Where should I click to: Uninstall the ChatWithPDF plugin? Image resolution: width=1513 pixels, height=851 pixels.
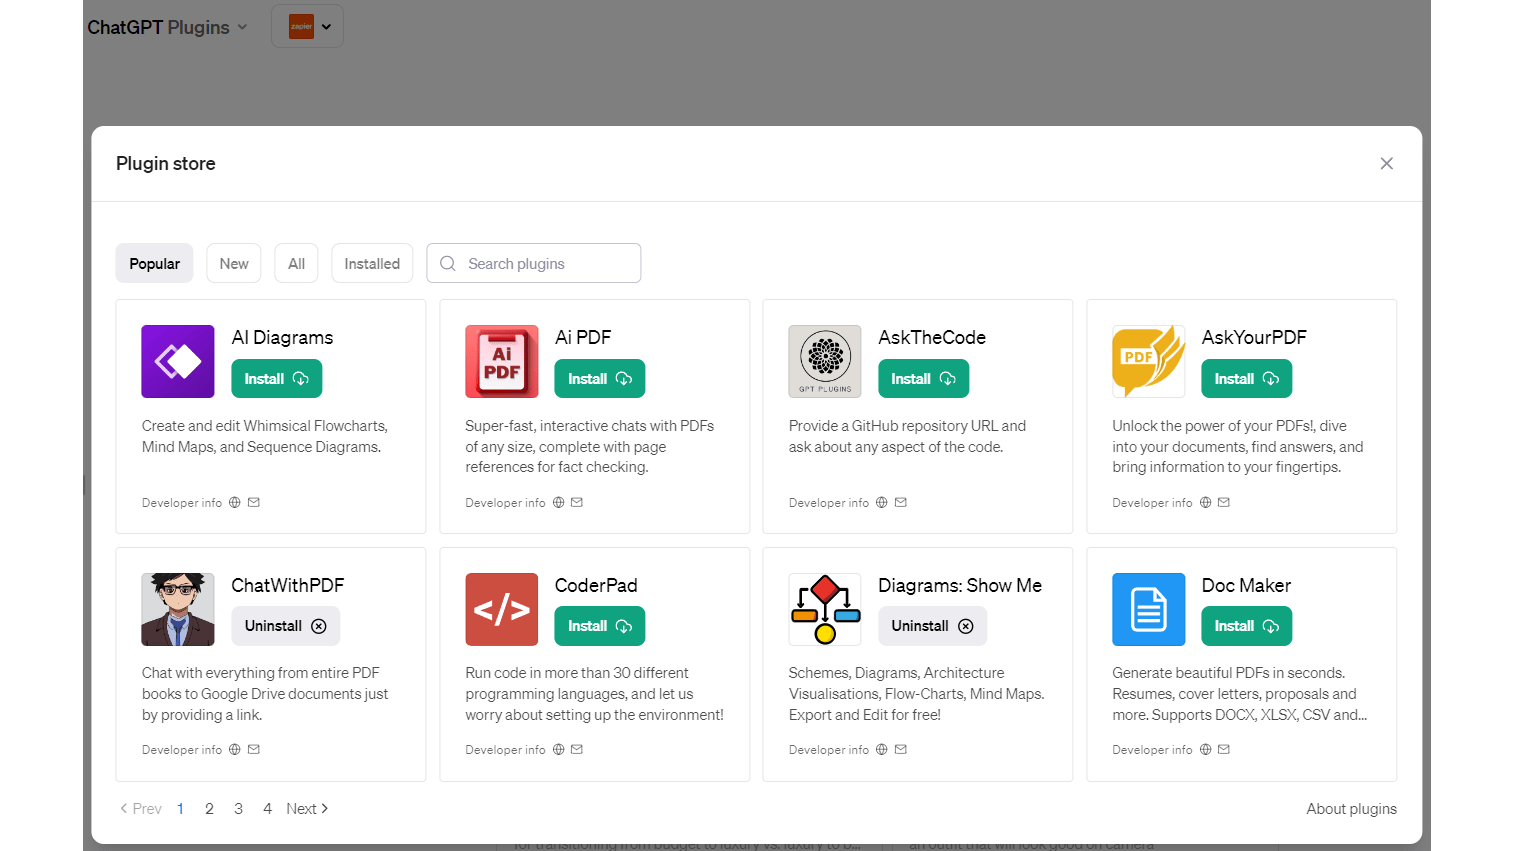coord(285,626)
